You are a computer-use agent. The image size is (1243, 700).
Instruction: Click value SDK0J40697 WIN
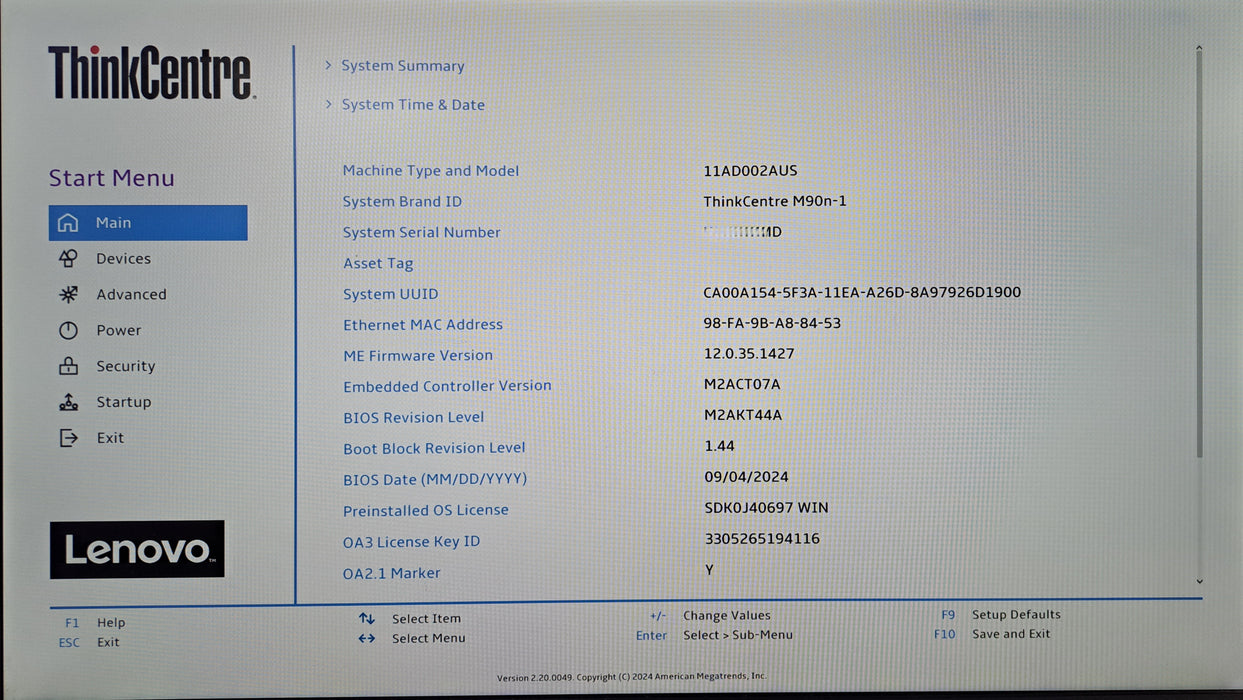(x=766, y=508)
